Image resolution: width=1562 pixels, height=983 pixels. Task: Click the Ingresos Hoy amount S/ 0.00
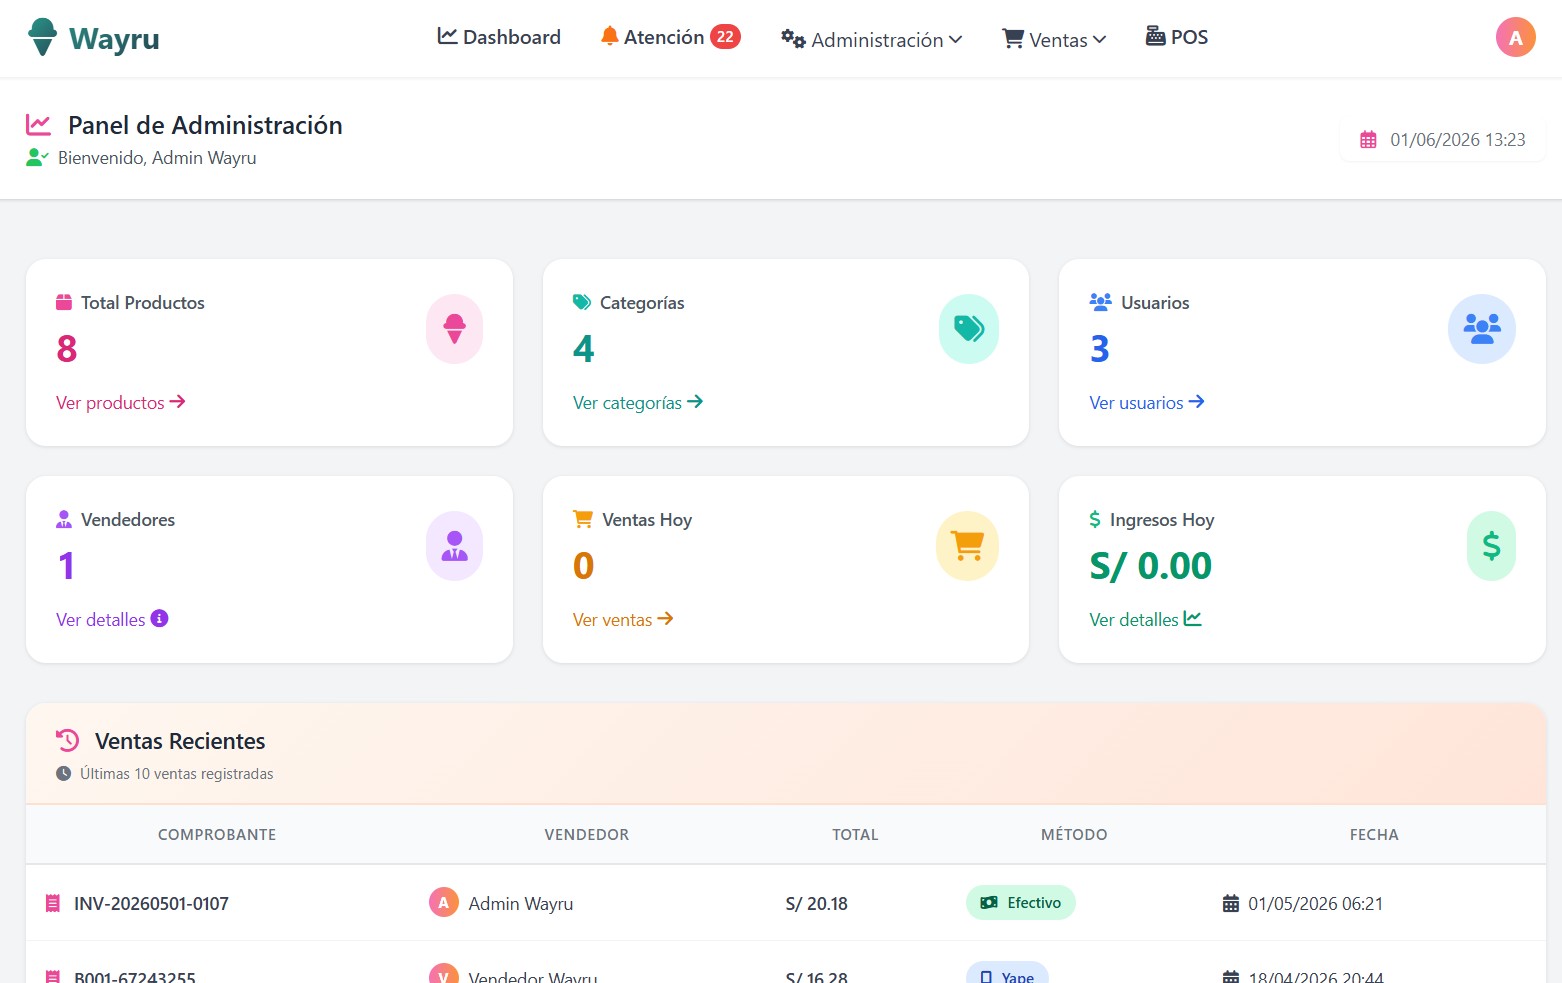pyautogui.click(x=1151, y=566)
